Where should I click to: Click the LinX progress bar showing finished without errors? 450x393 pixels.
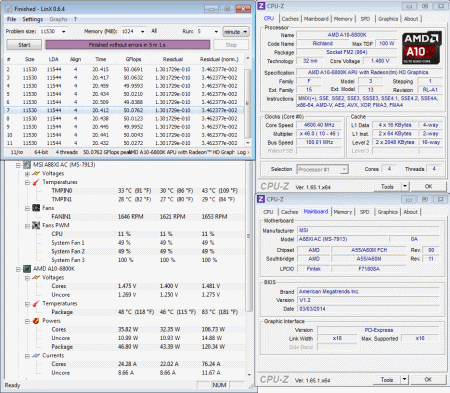tap(128, 45)
